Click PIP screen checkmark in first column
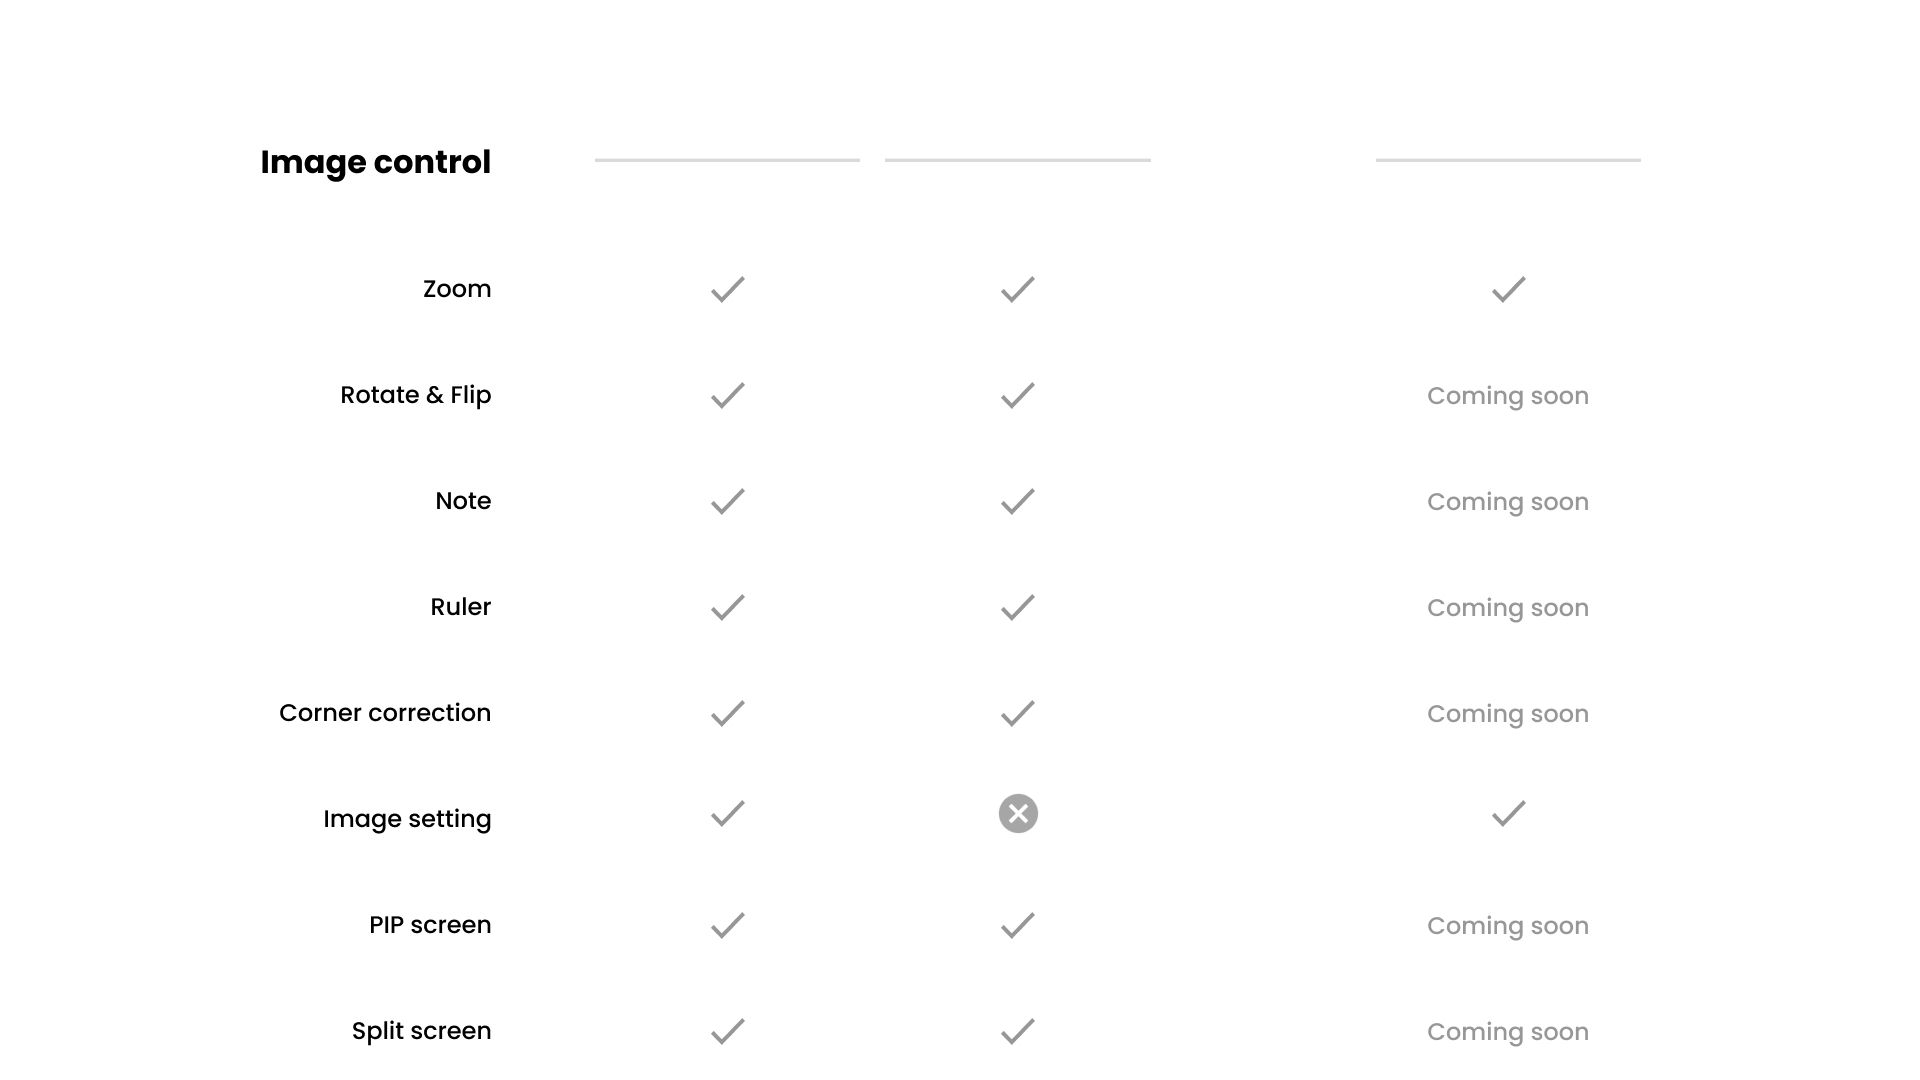Viewport: 1920px width, 1080px height. 728,925
